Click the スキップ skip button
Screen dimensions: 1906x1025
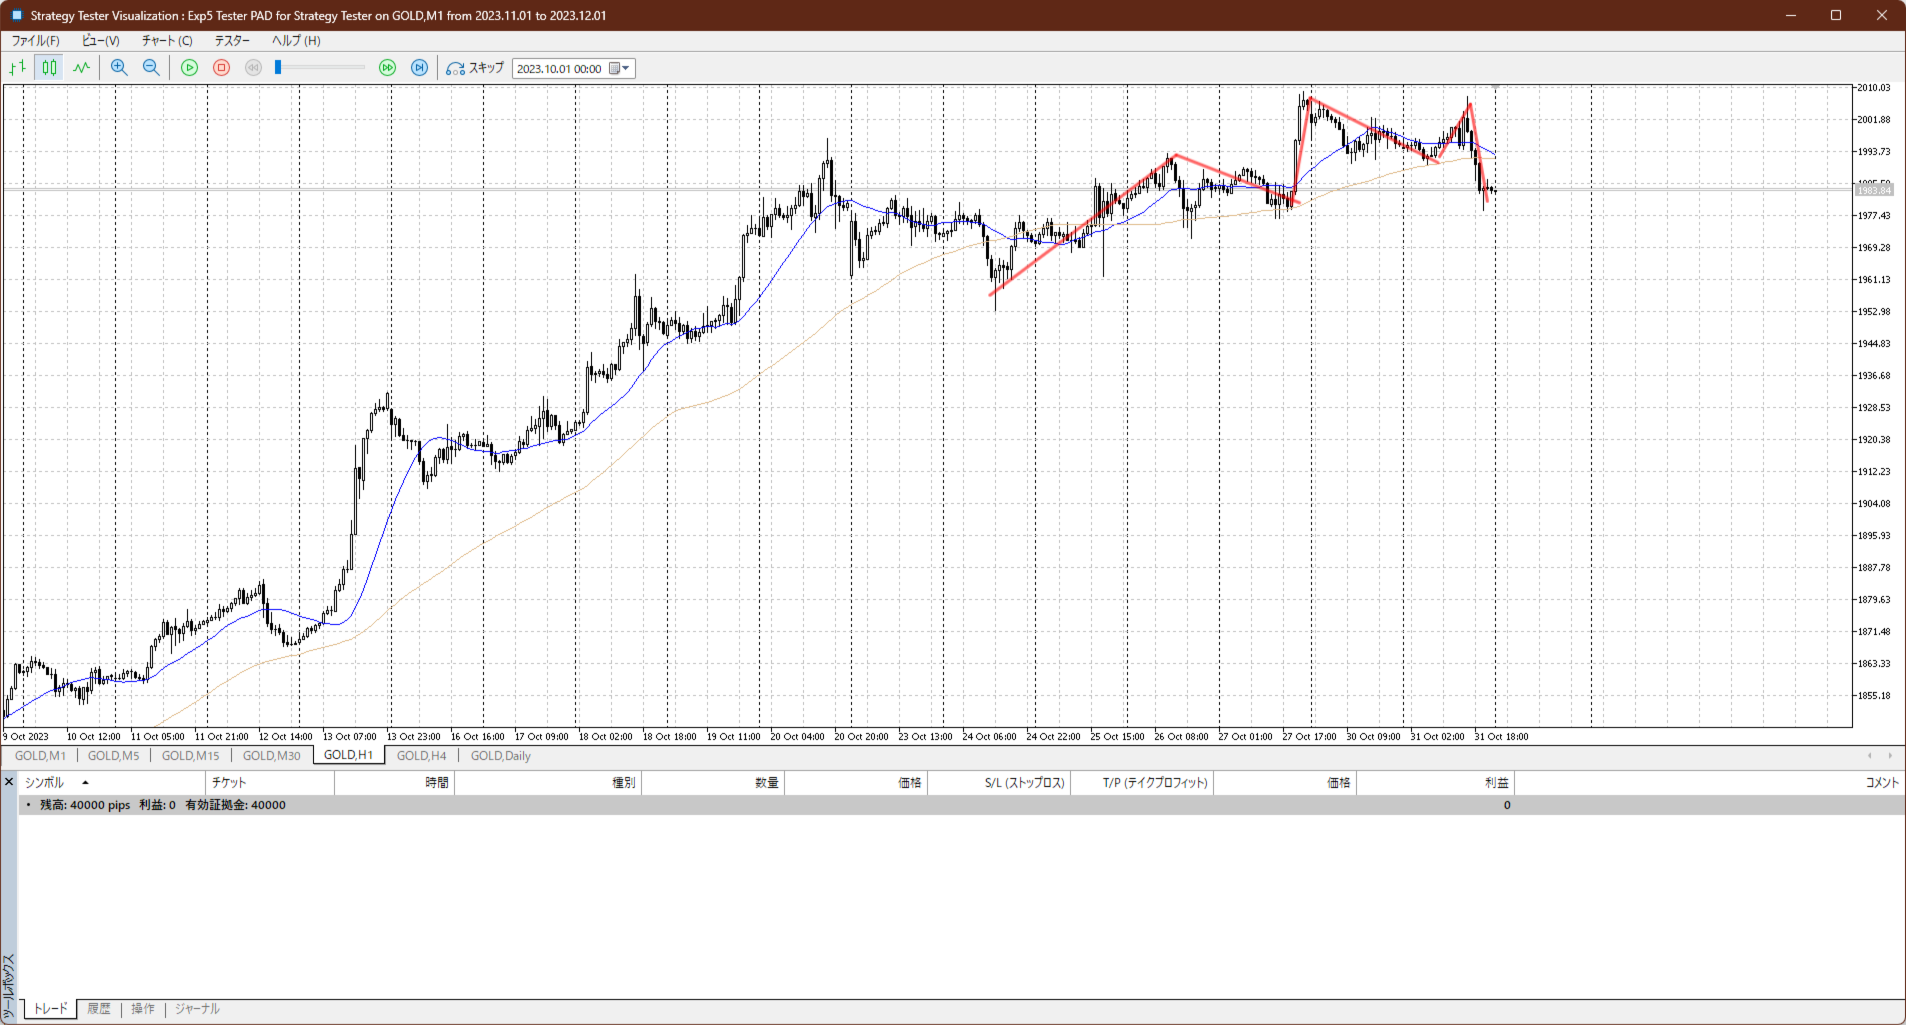click(475, 68)
